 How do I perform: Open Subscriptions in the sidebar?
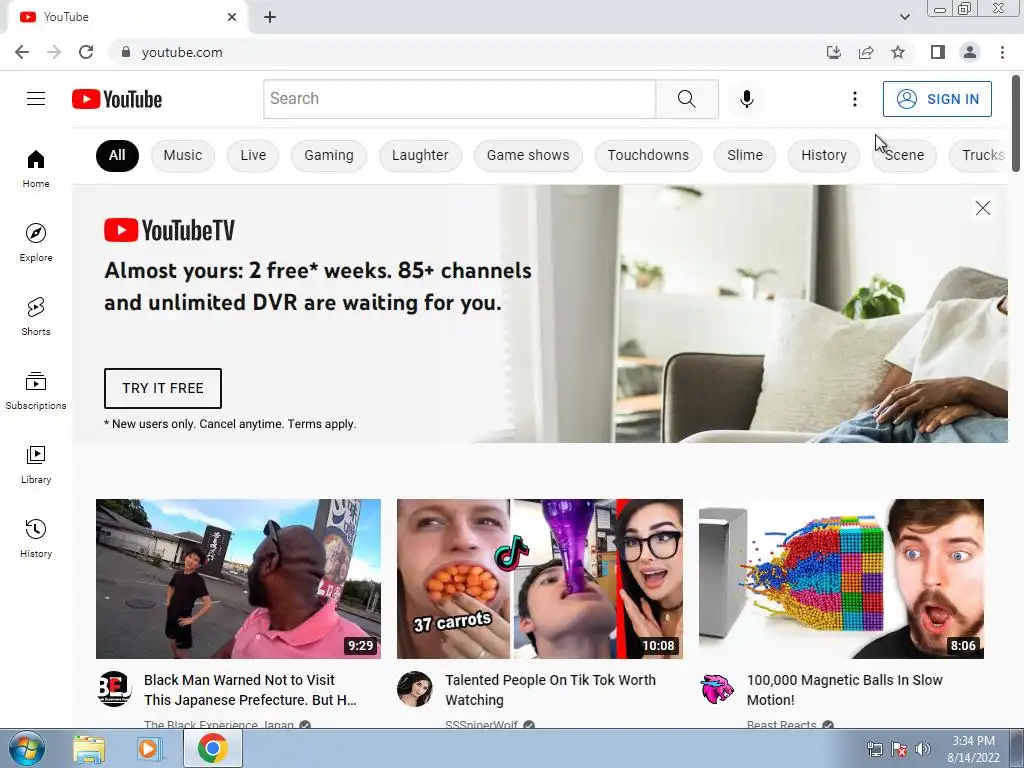36,391
